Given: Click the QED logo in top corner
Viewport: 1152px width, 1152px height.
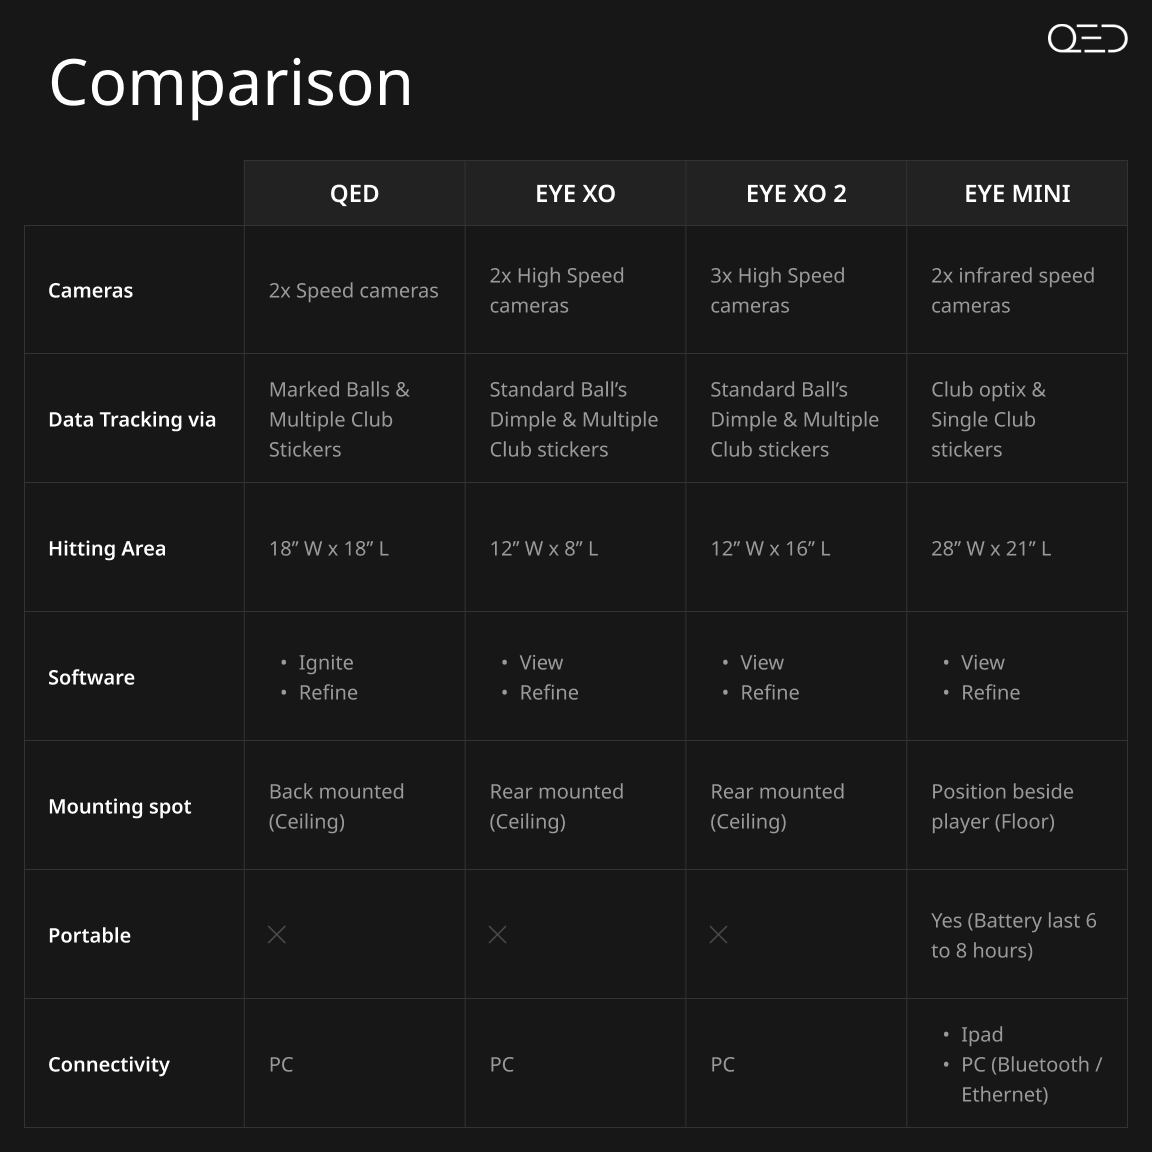Looking at the screenshot, I should click(1087, 38).
